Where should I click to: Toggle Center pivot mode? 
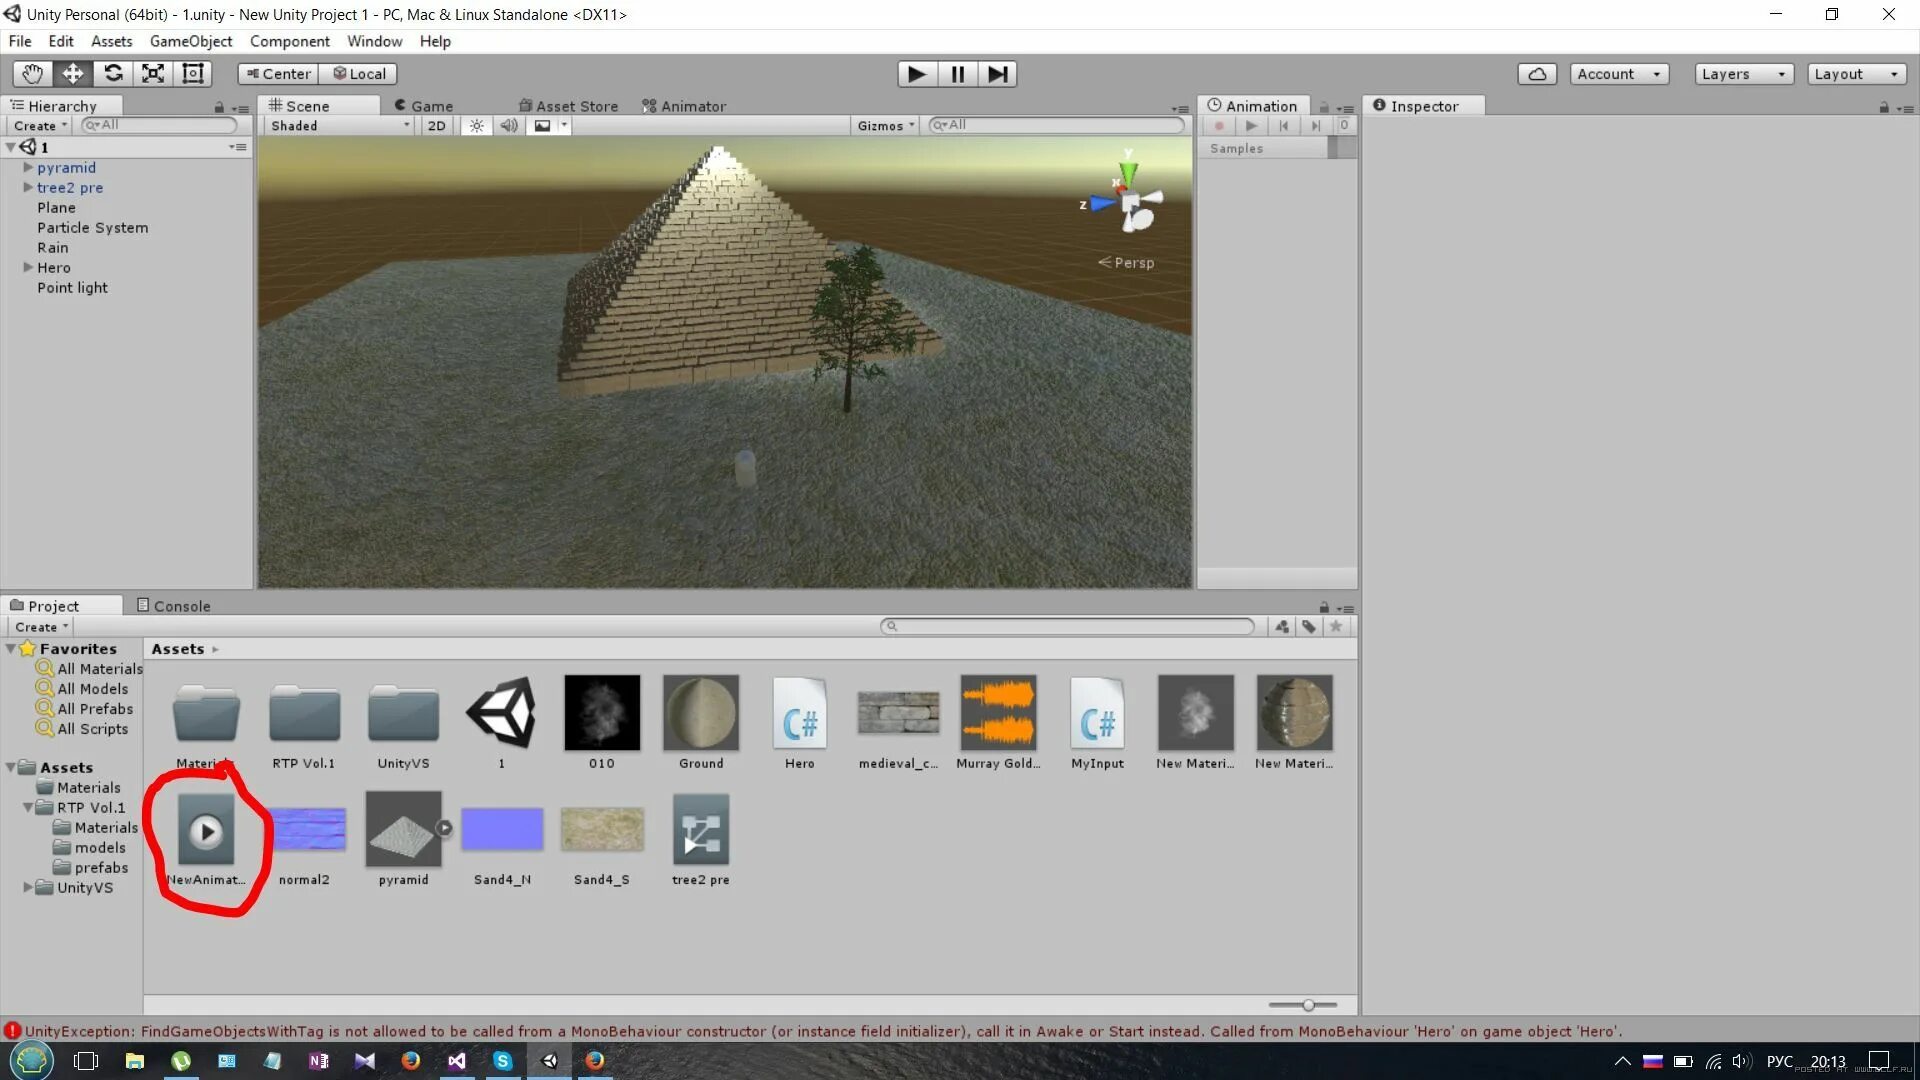[x=278, y=74]
